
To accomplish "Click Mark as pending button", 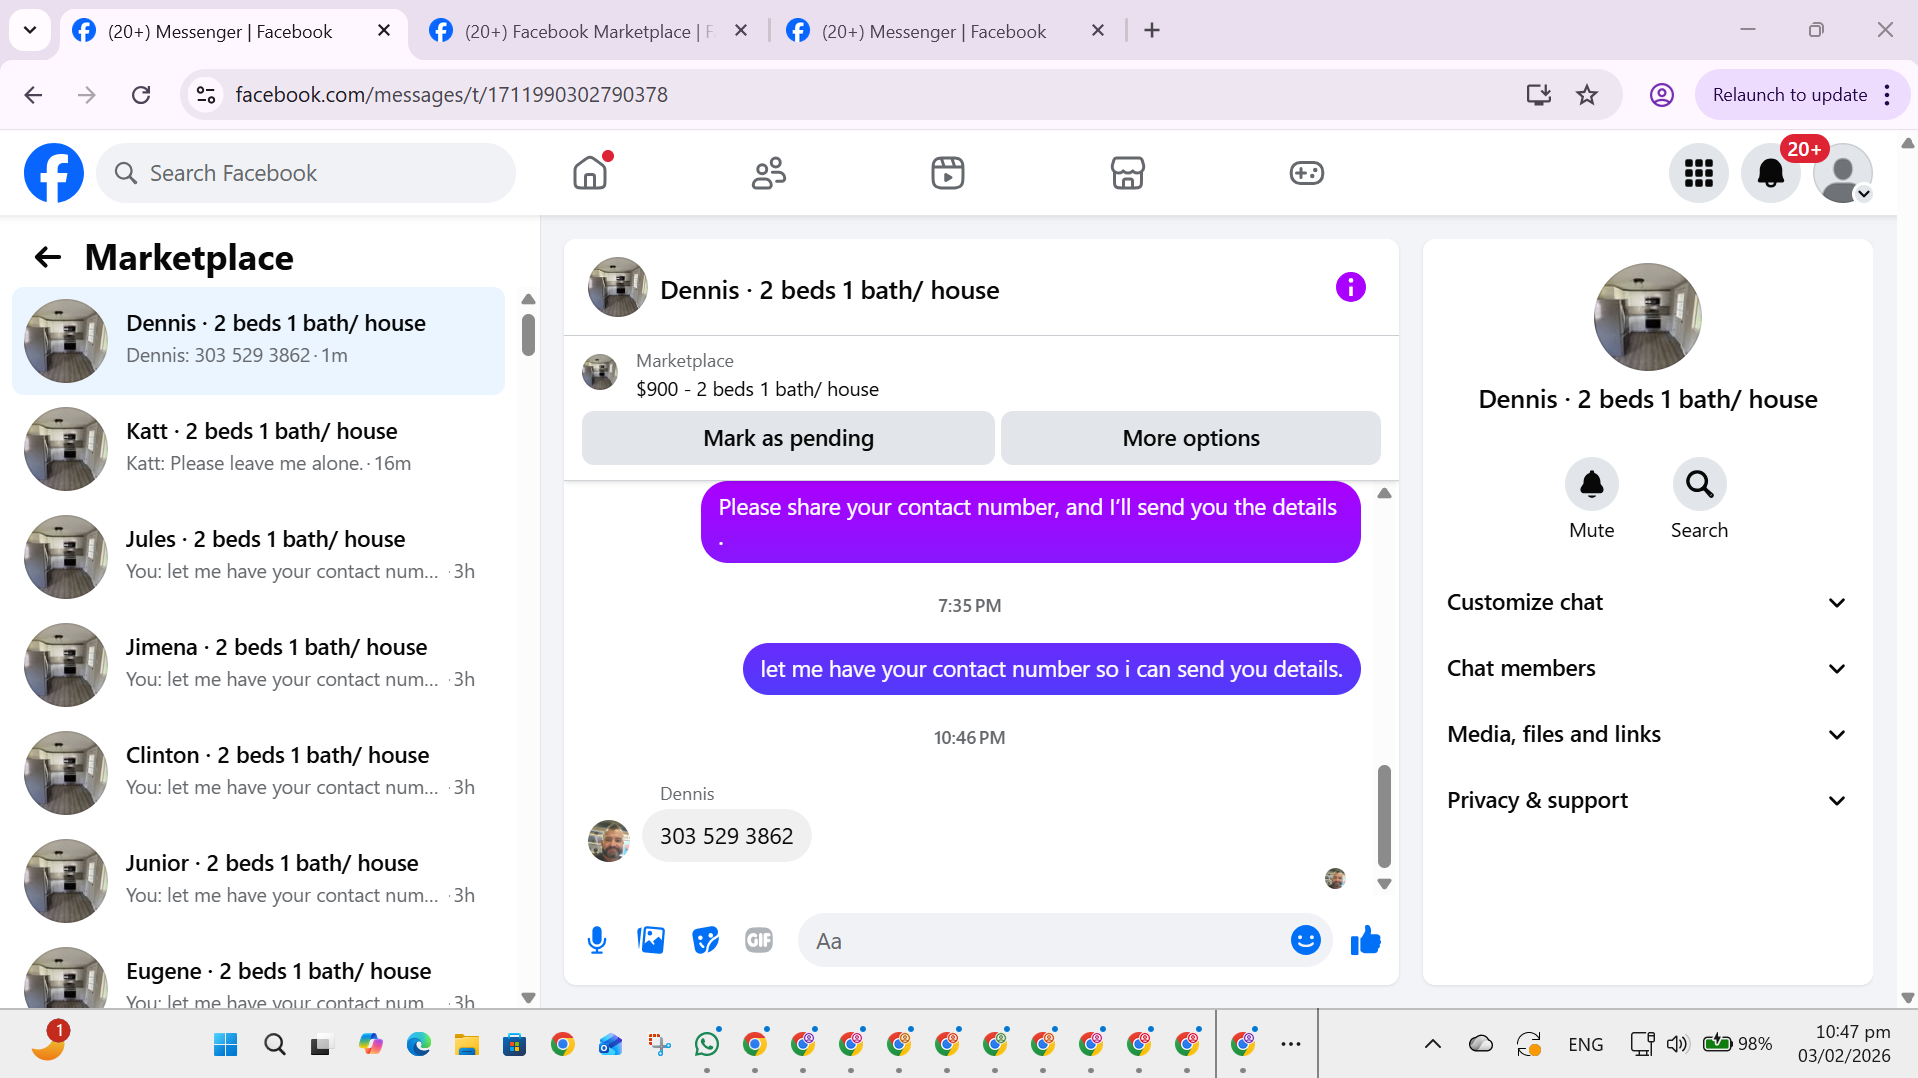I will click(x=788, y=438).
